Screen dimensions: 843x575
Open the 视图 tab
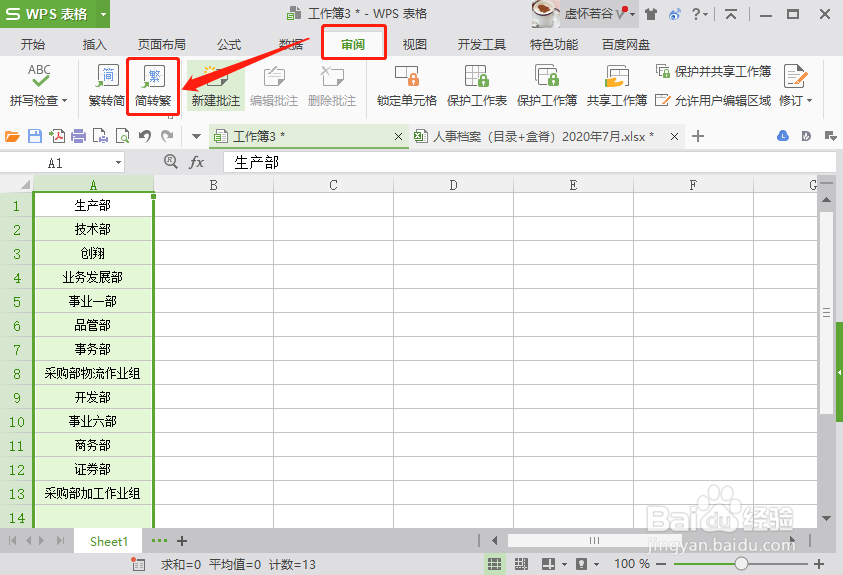pos(415,45)
